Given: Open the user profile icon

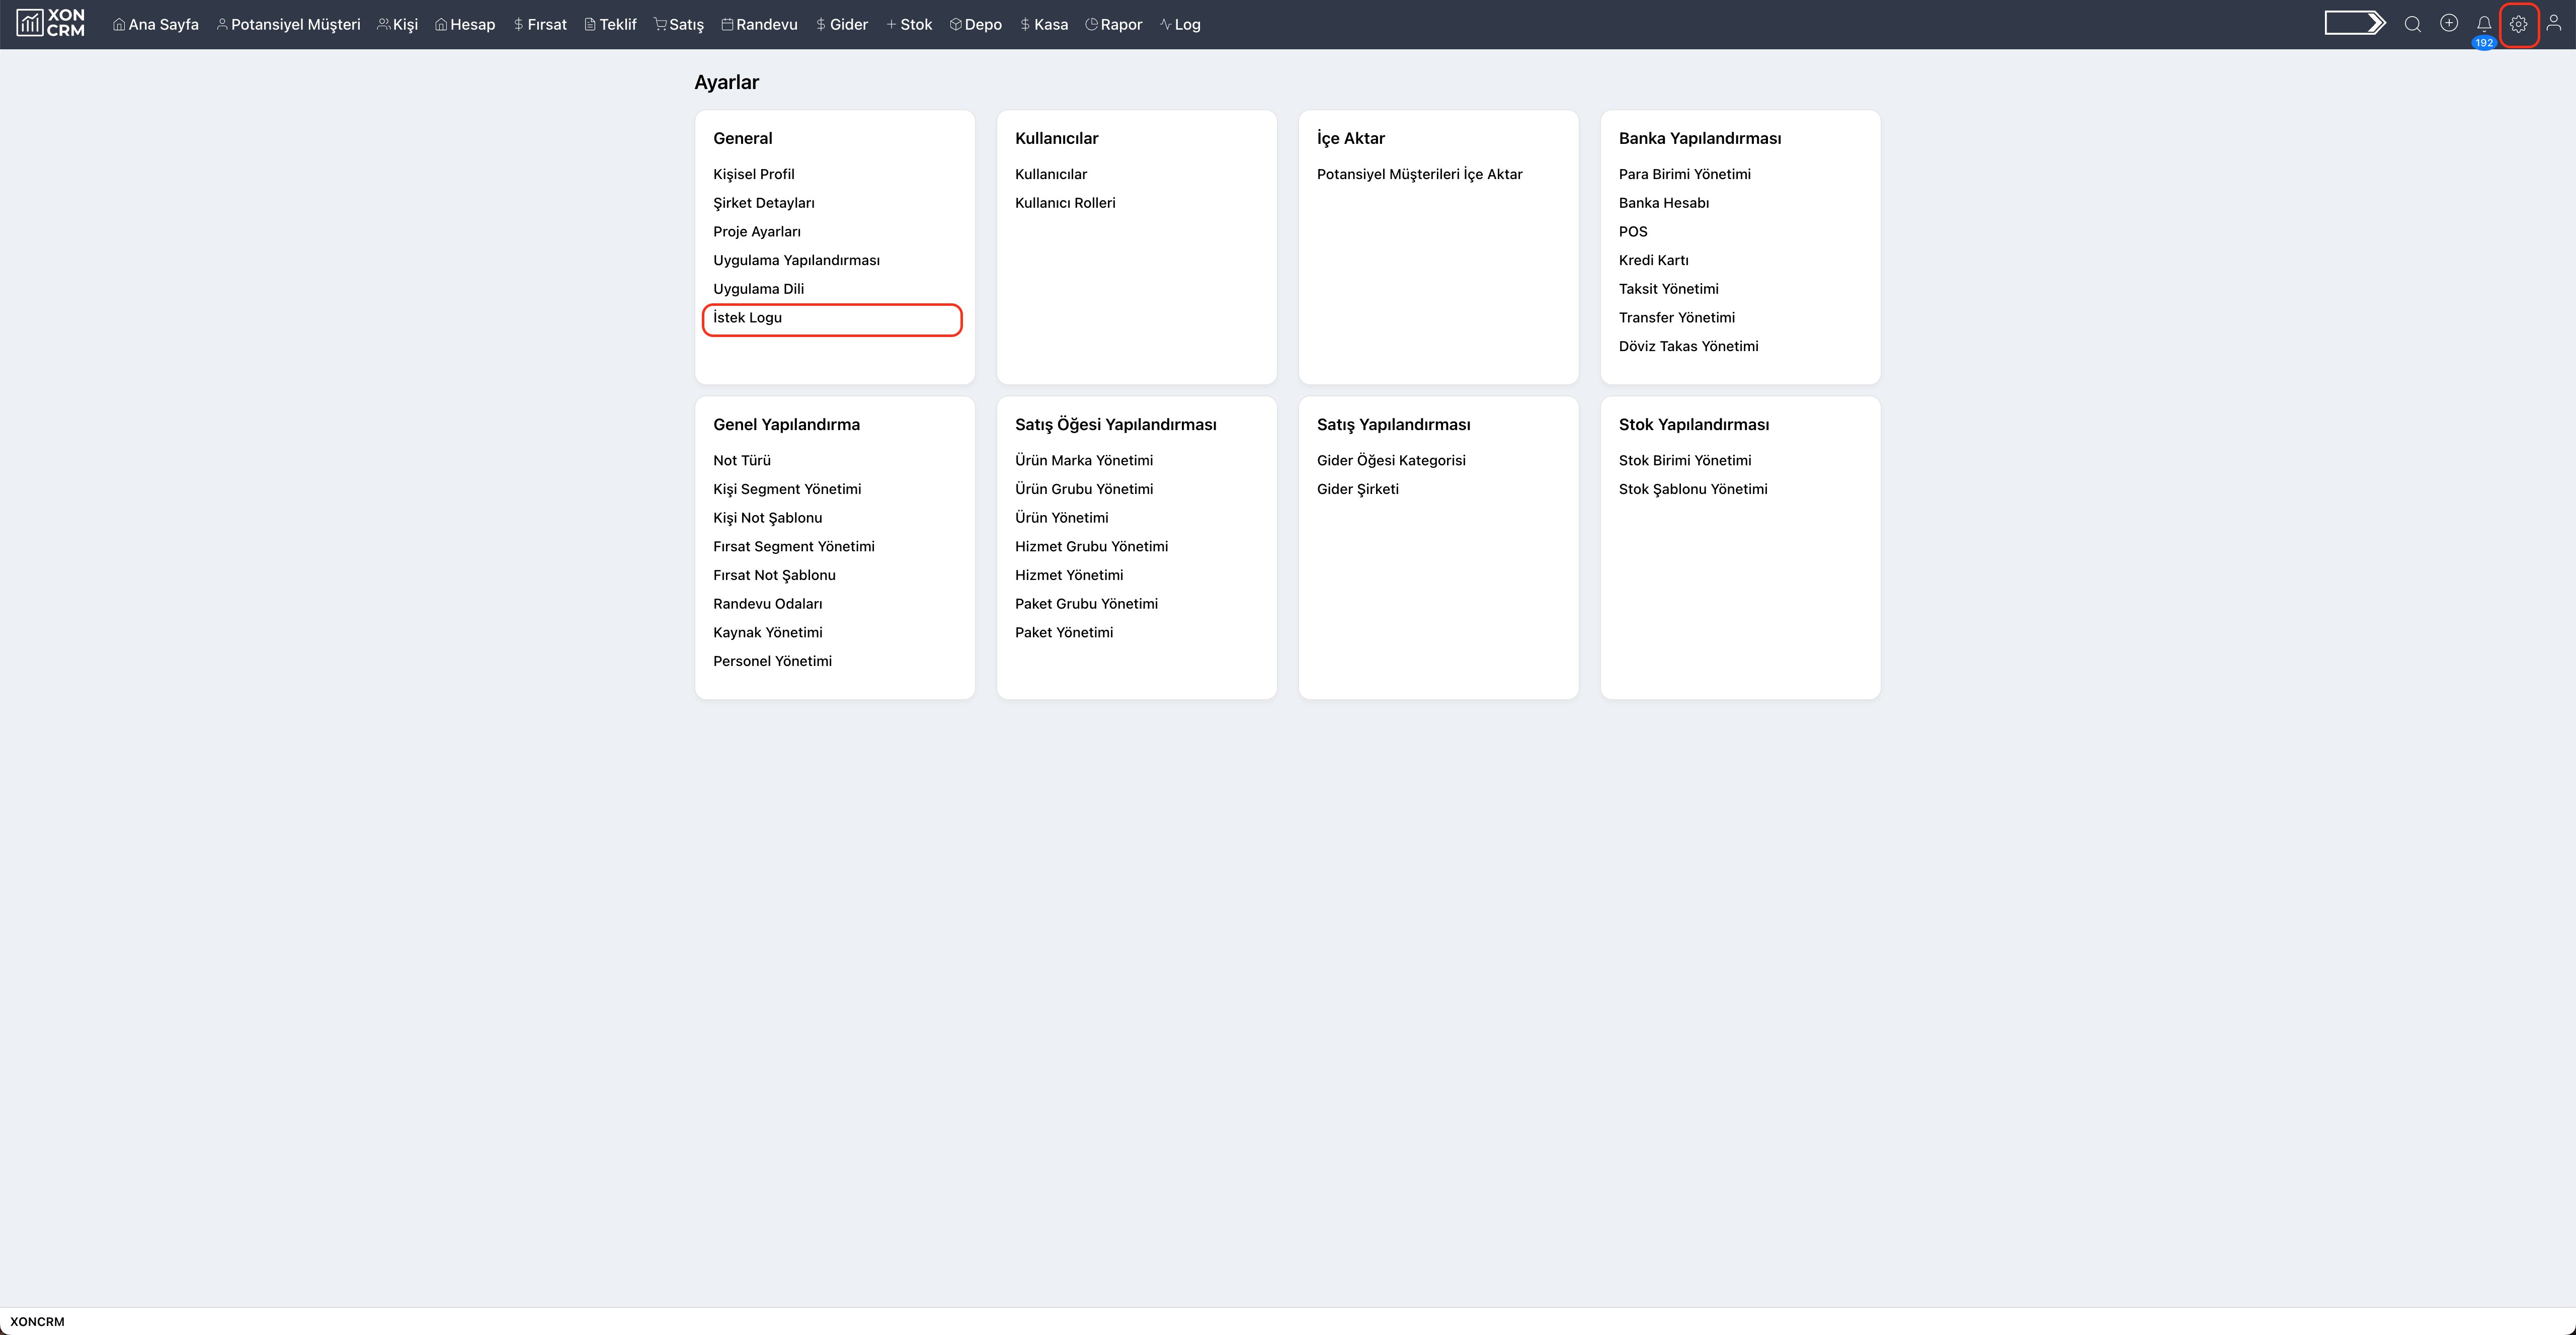Looking at the screenshot, I should 2553,23.
